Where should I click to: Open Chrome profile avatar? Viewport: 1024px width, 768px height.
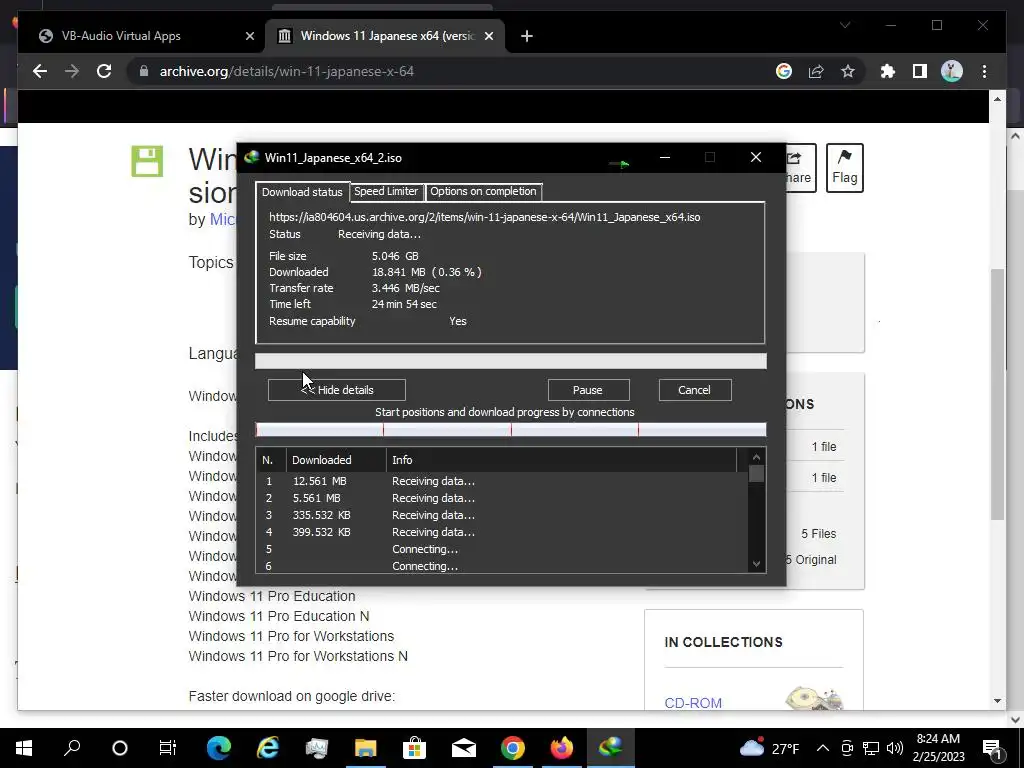pyautogui.click(x=952, y=71)
